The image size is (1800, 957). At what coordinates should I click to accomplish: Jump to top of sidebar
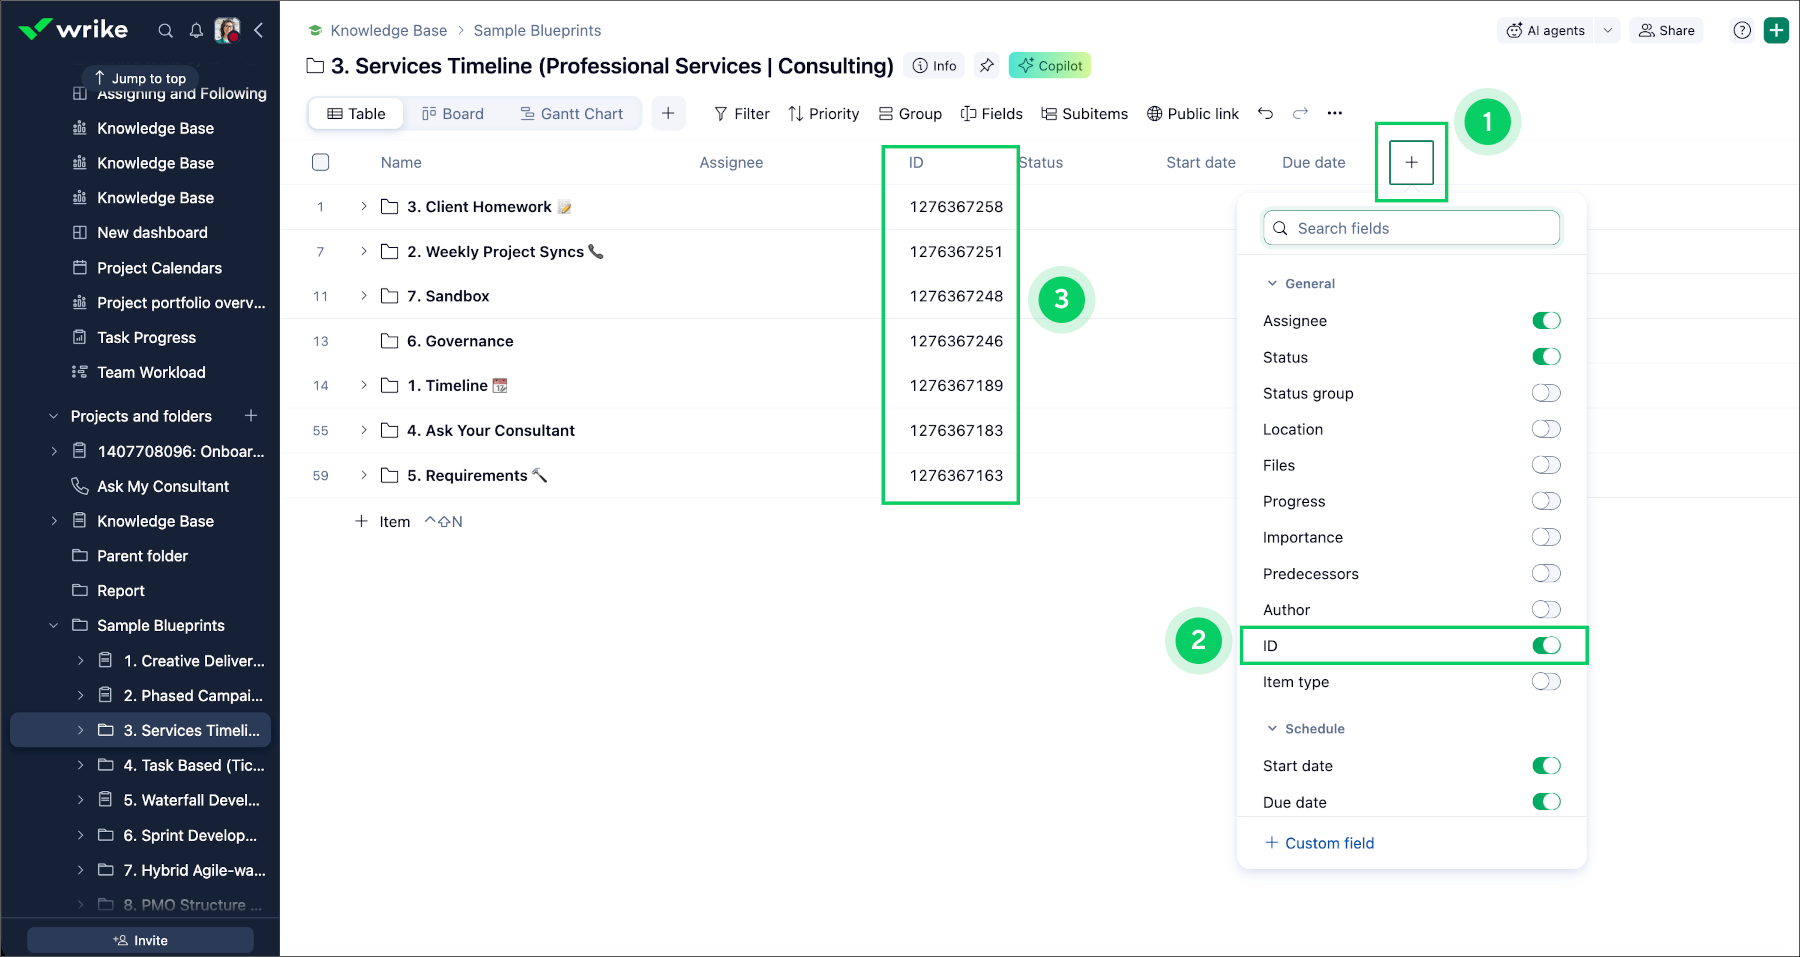140,78
